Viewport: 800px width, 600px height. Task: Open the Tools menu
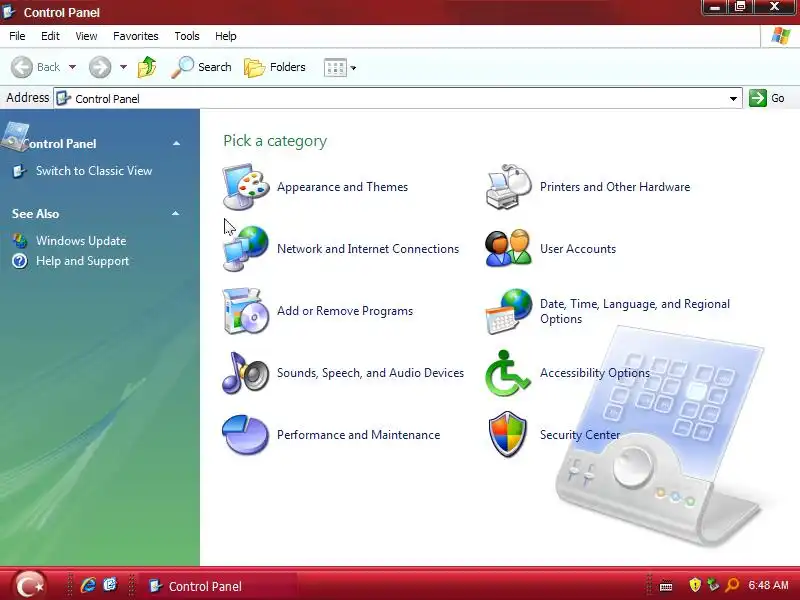(187, 36)
